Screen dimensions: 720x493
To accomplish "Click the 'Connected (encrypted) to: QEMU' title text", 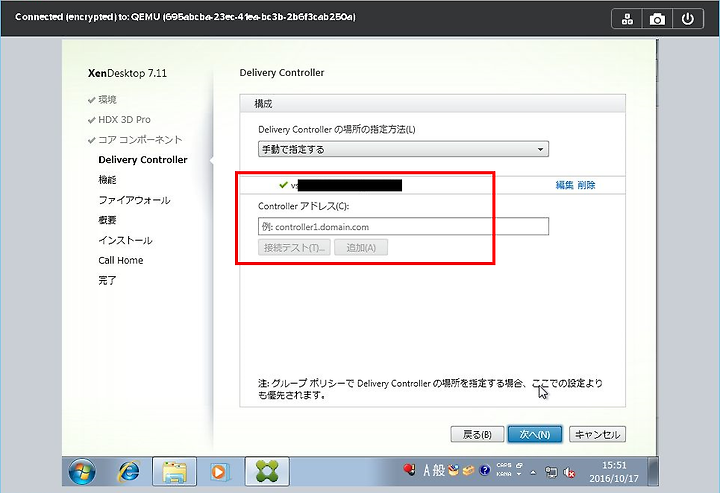I will pos(87,17).
